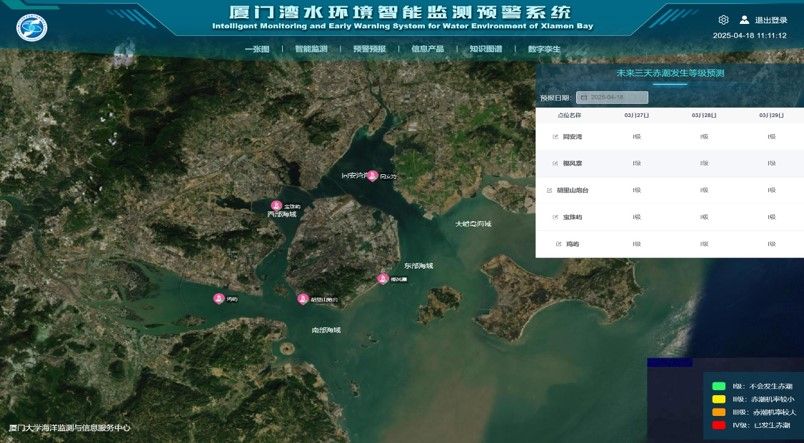Open the 预警预报 navigation tab
This screenshot has width=804, height=443.
(x=369, y=48)
